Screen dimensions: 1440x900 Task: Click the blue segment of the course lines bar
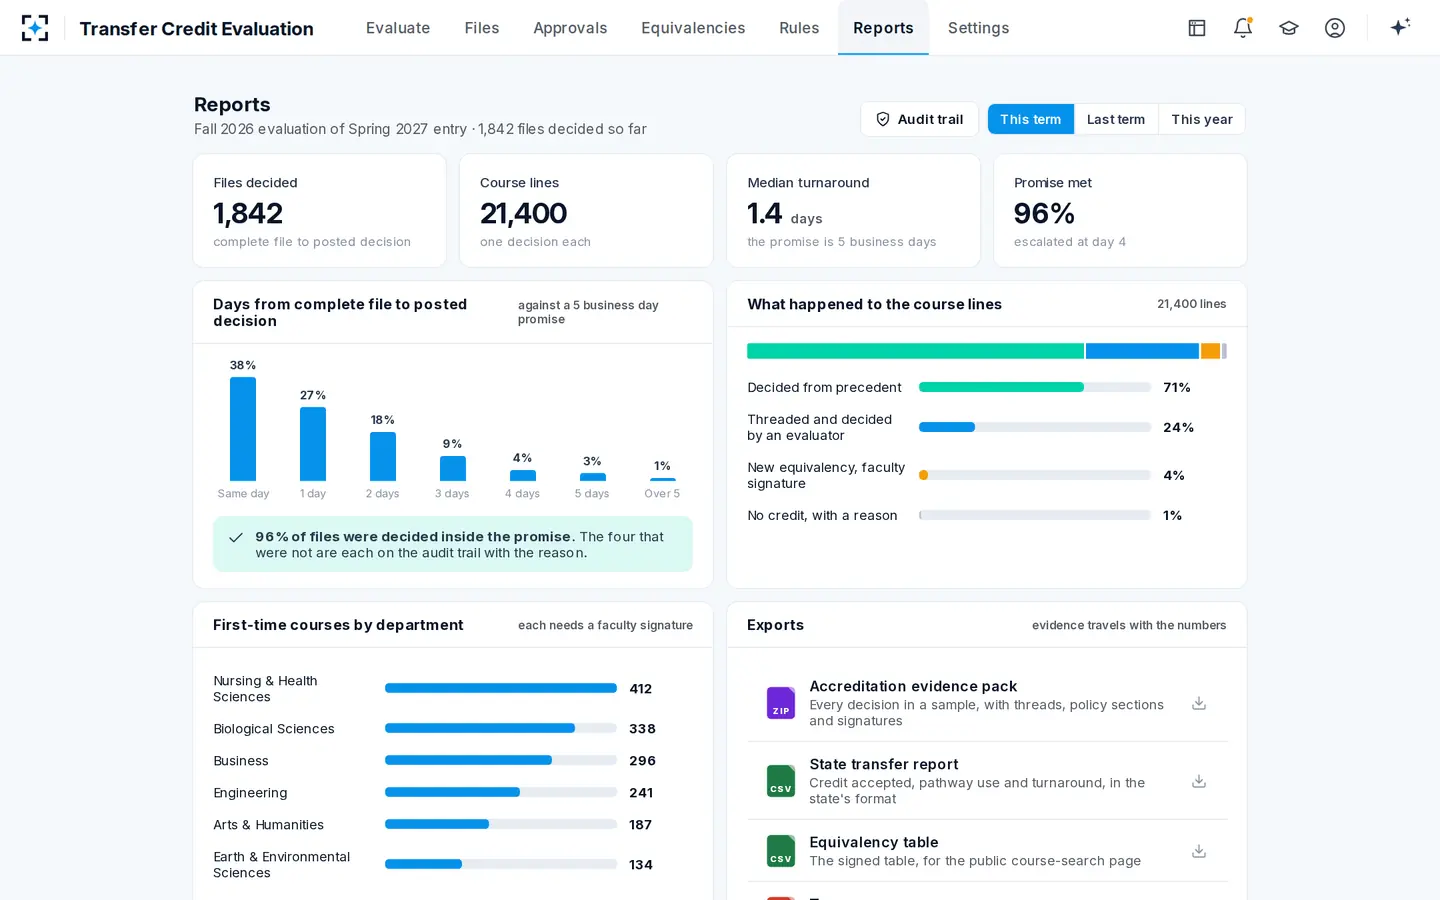(1142, 351)
